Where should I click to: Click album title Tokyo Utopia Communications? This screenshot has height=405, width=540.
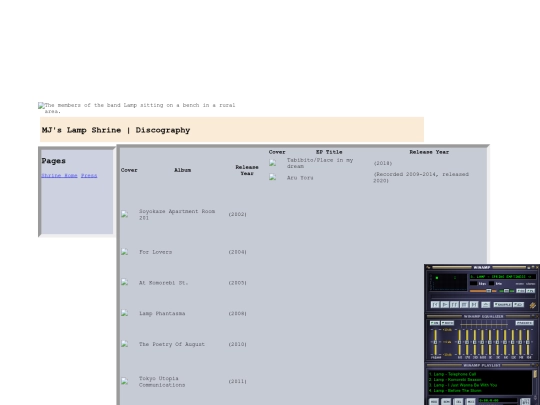click(162, 382)
